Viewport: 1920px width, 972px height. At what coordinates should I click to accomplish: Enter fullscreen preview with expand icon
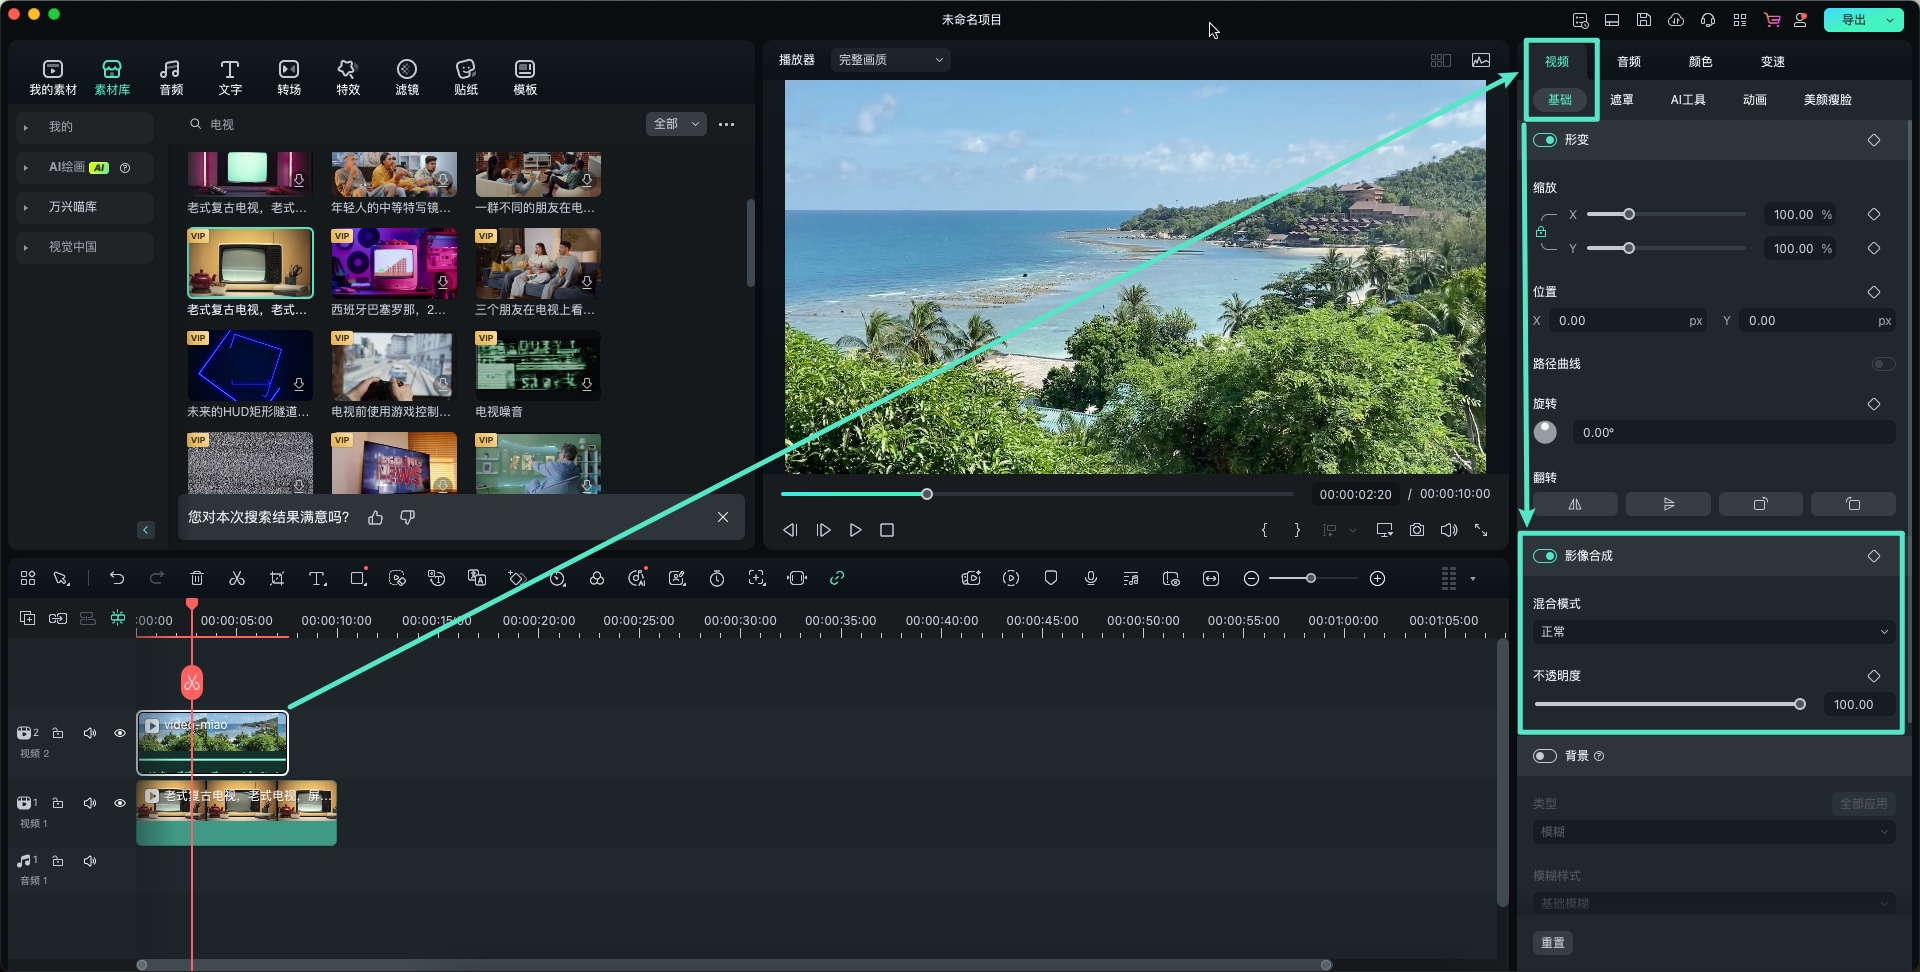[x=1481, y=530]
